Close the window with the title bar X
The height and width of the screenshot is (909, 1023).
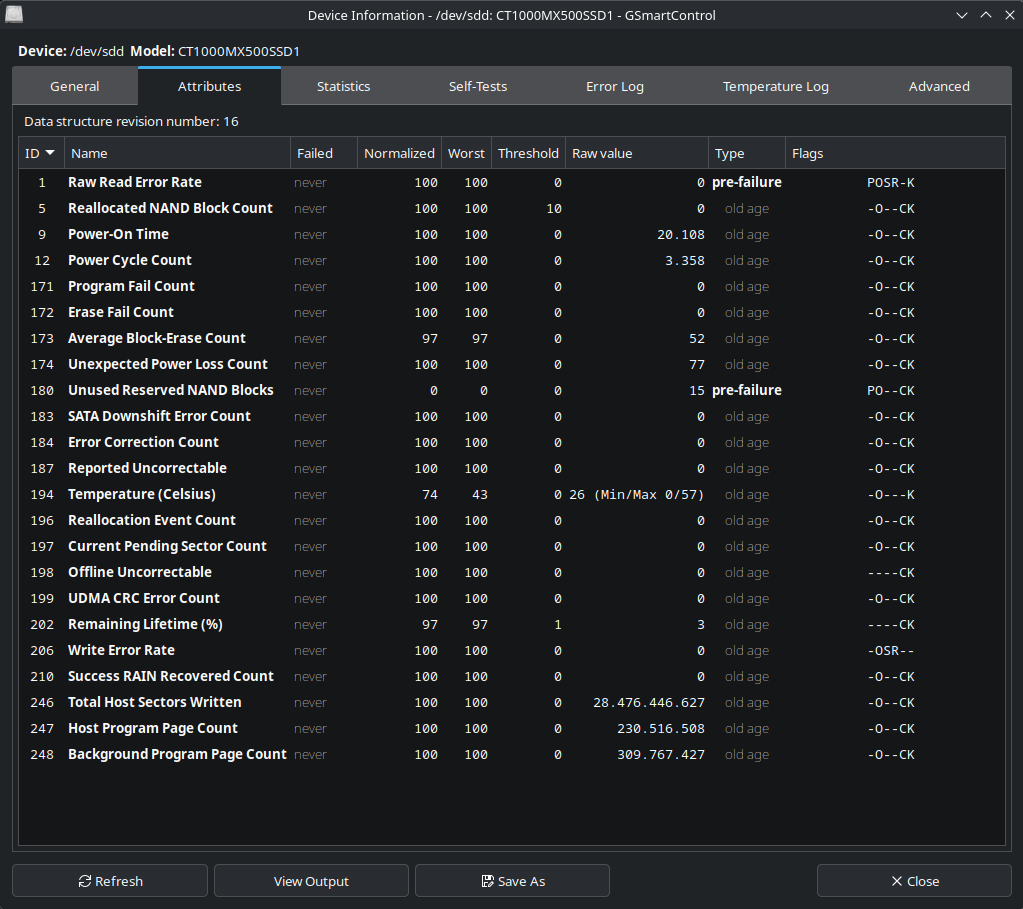pyautogui.click(x=1009, y=15)
